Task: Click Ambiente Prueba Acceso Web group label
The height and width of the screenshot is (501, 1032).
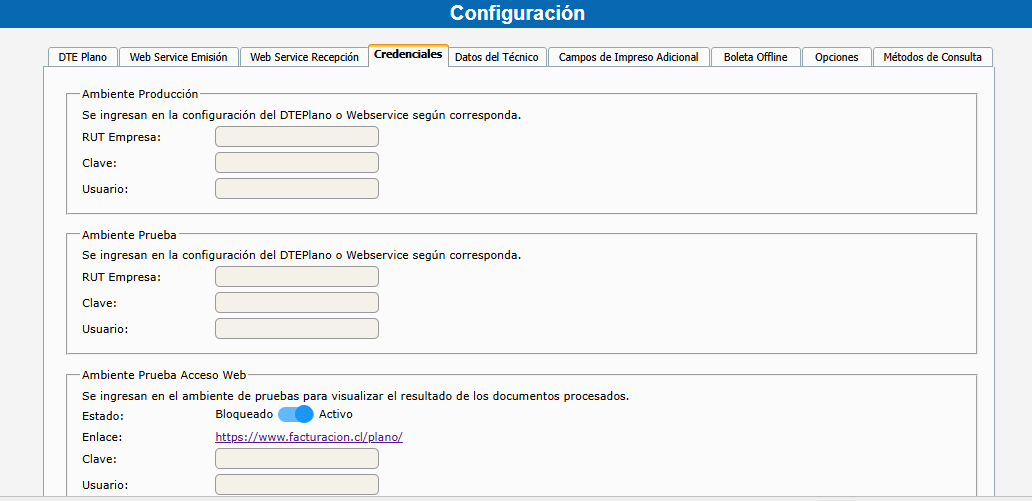Action: 164,375
